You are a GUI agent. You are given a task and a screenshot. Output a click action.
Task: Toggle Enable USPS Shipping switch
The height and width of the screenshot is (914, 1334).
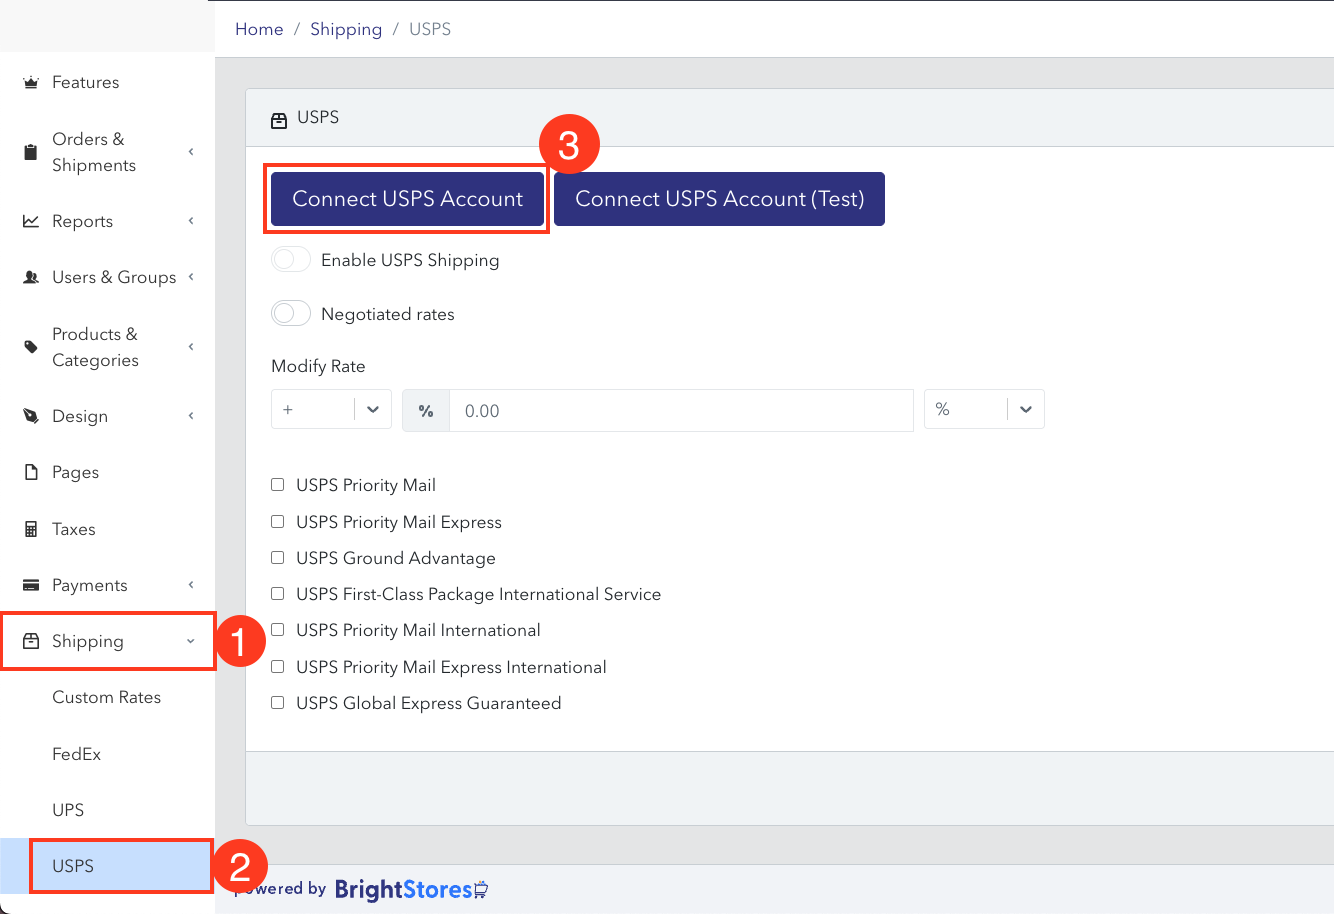tap(291, 260)
